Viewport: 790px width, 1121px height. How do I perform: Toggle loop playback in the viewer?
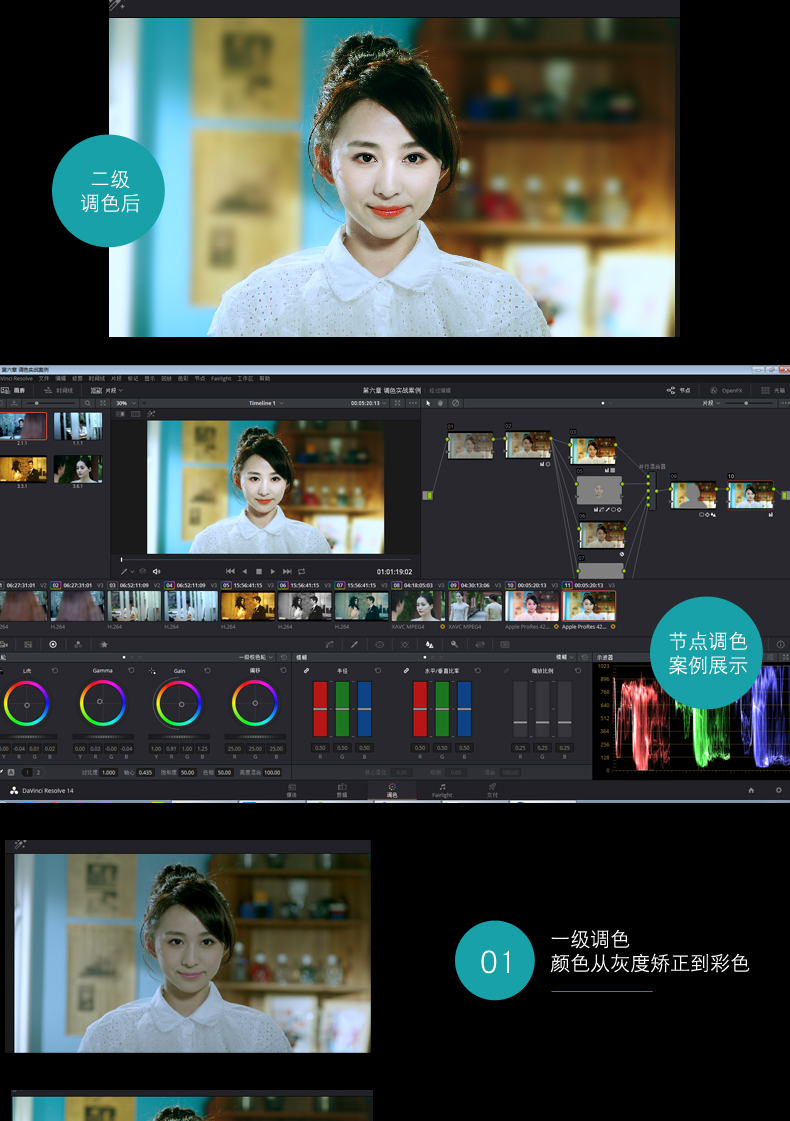(x=302, y=571)
